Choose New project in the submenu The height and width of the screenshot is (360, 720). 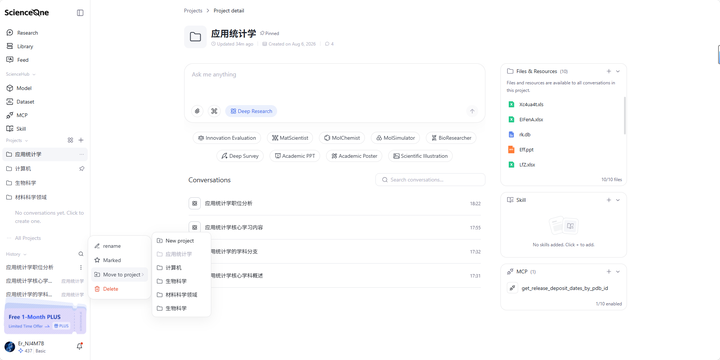coord(181,241)
